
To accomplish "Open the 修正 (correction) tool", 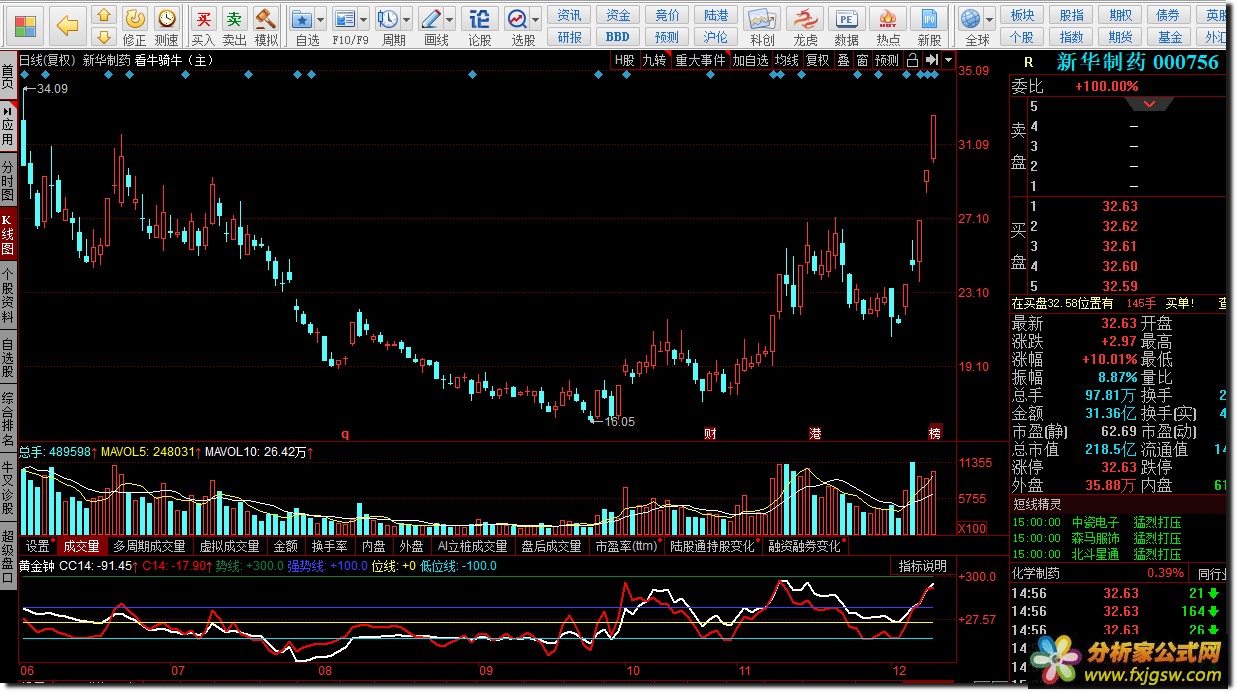I will click(135, 26).
